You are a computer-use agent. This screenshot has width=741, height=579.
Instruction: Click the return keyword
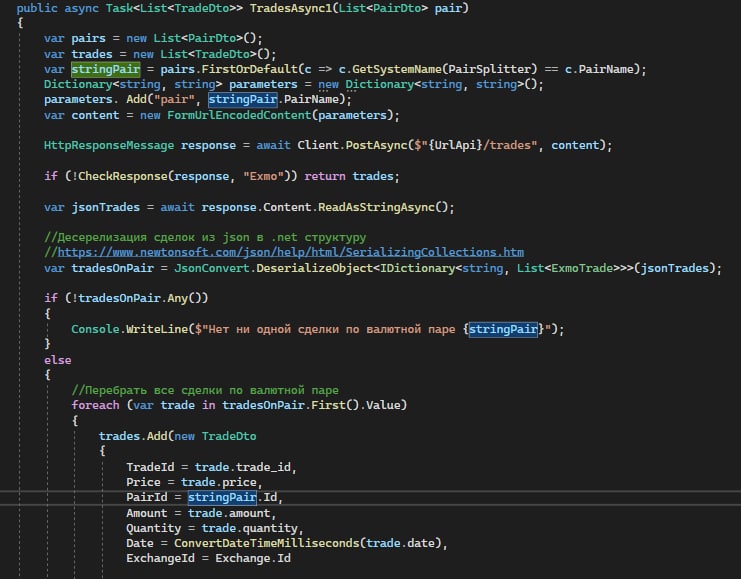tap(325, 176)
